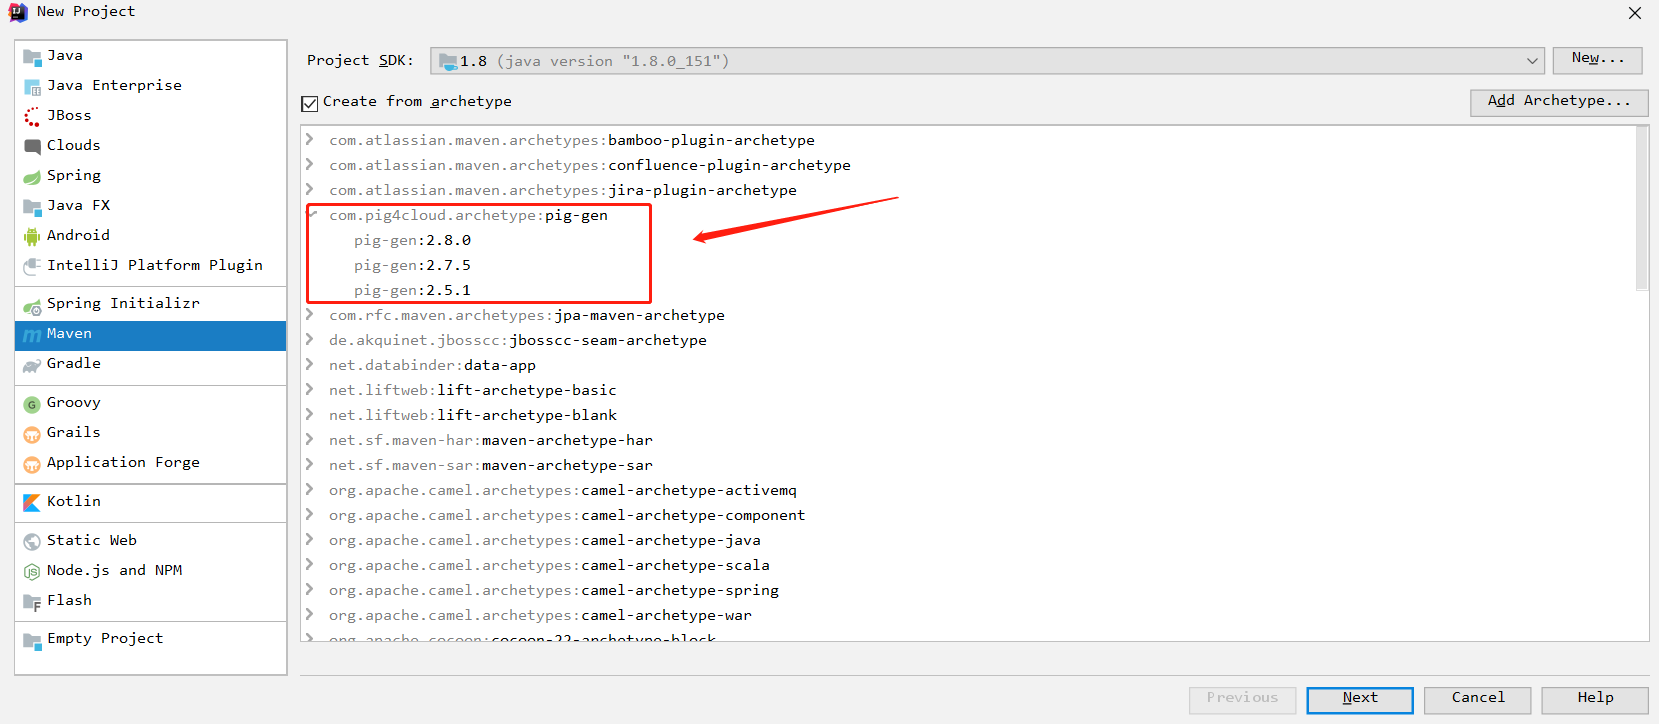1659x724 pixels.
Task: Select camel-archetype-activemq row
Action: pos(968,490)
